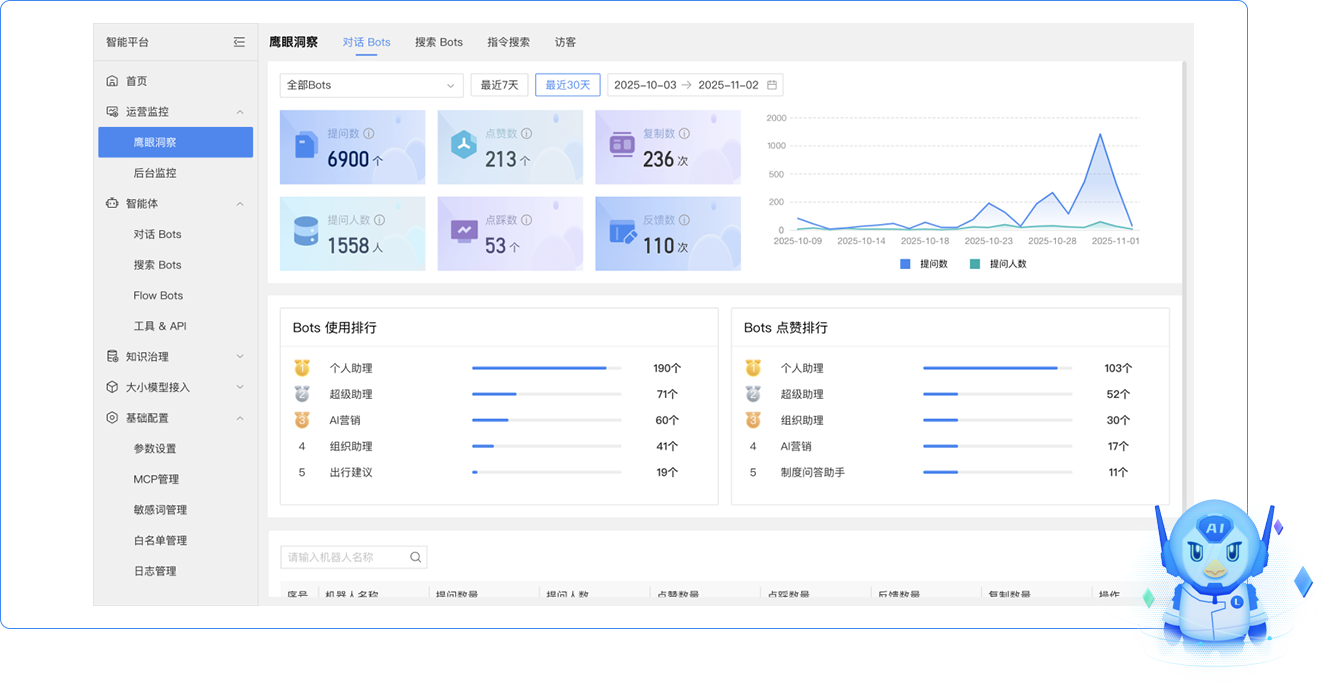Open MCP管理 in the sidebar
1322x683 pixels.
(156, 479)
